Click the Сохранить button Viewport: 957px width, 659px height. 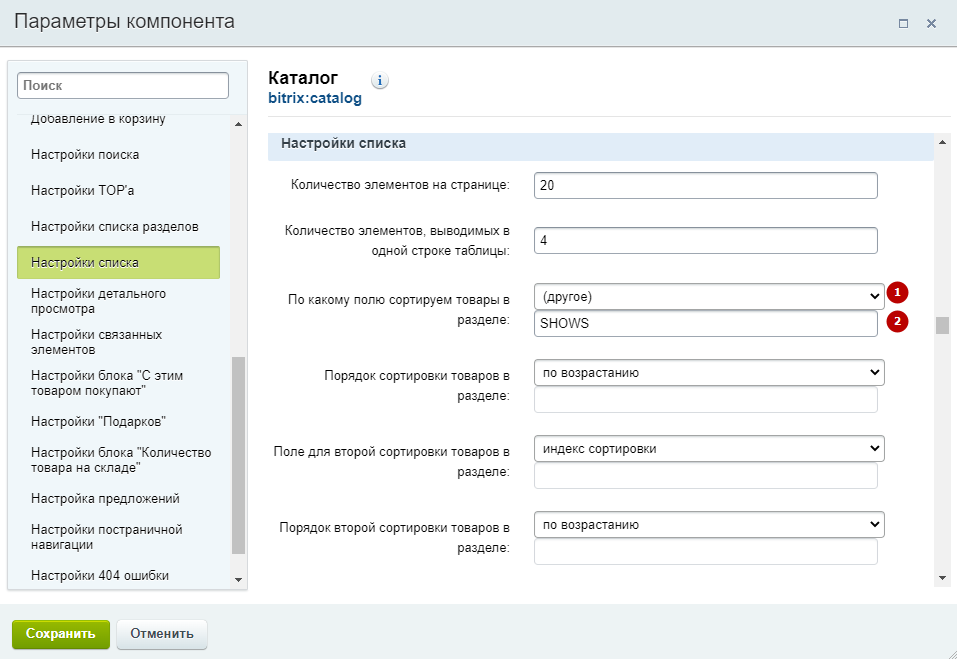point(61,633)
